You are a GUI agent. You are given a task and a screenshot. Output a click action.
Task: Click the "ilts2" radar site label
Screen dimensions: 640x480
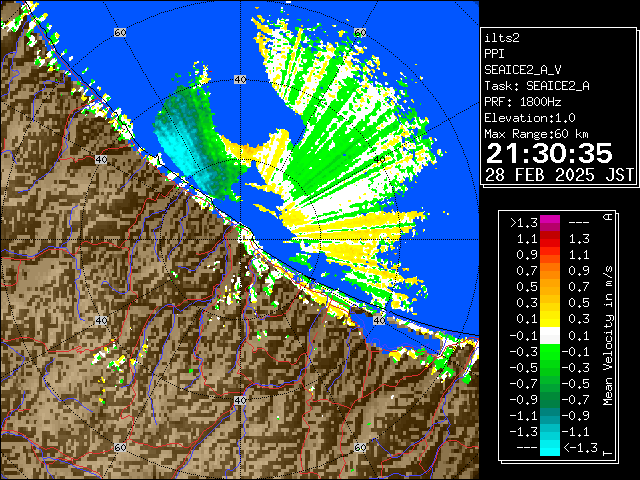point(502,38)
